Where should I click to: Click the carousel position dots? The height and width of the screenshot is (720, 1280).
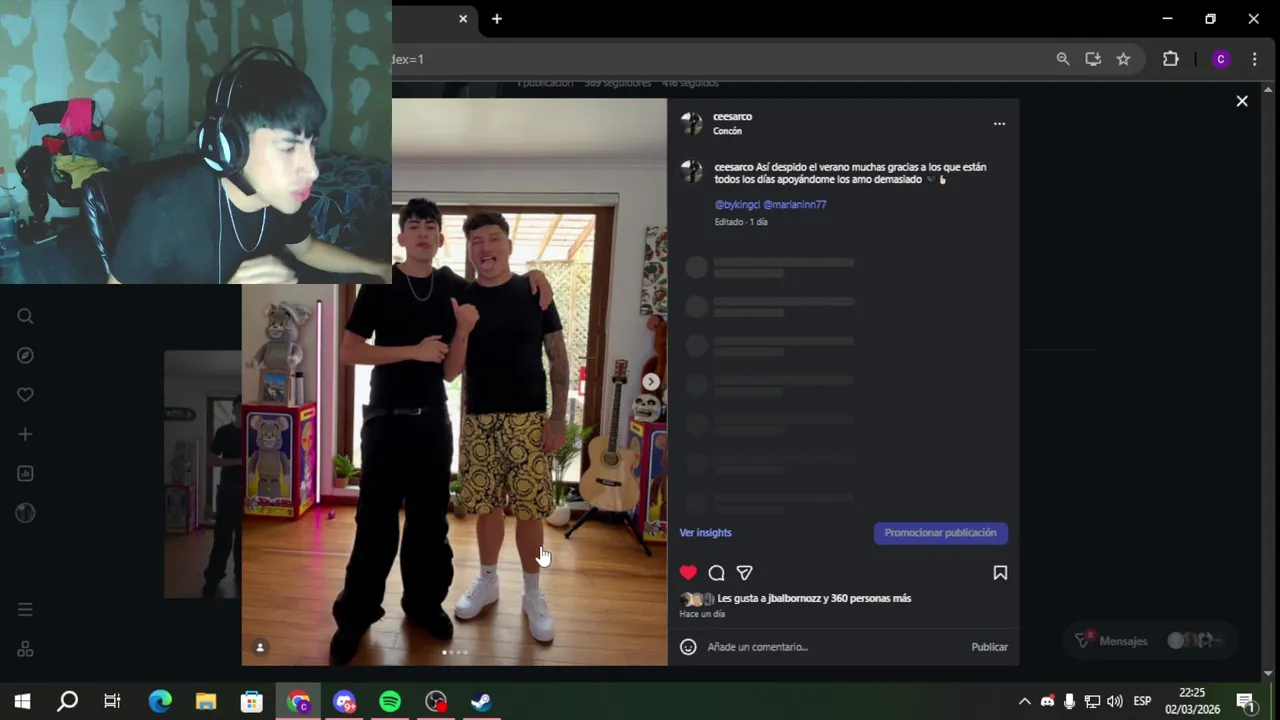[x=455, y=652]
